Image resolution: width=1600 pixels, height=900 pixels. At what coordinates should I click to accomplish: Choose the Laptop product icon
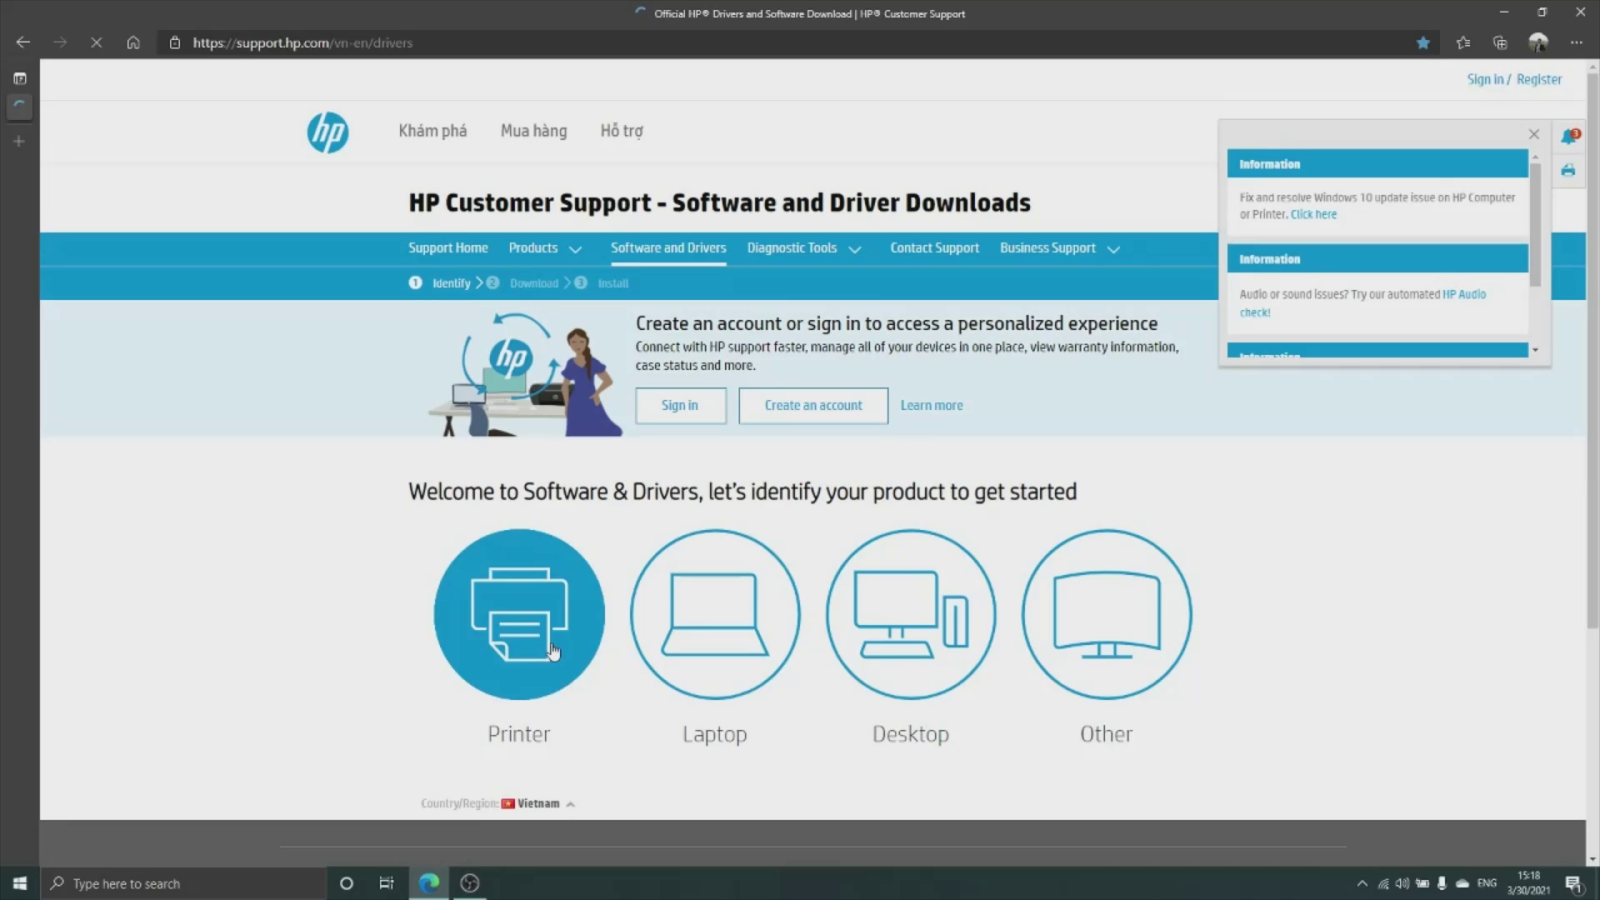point(714,614)
